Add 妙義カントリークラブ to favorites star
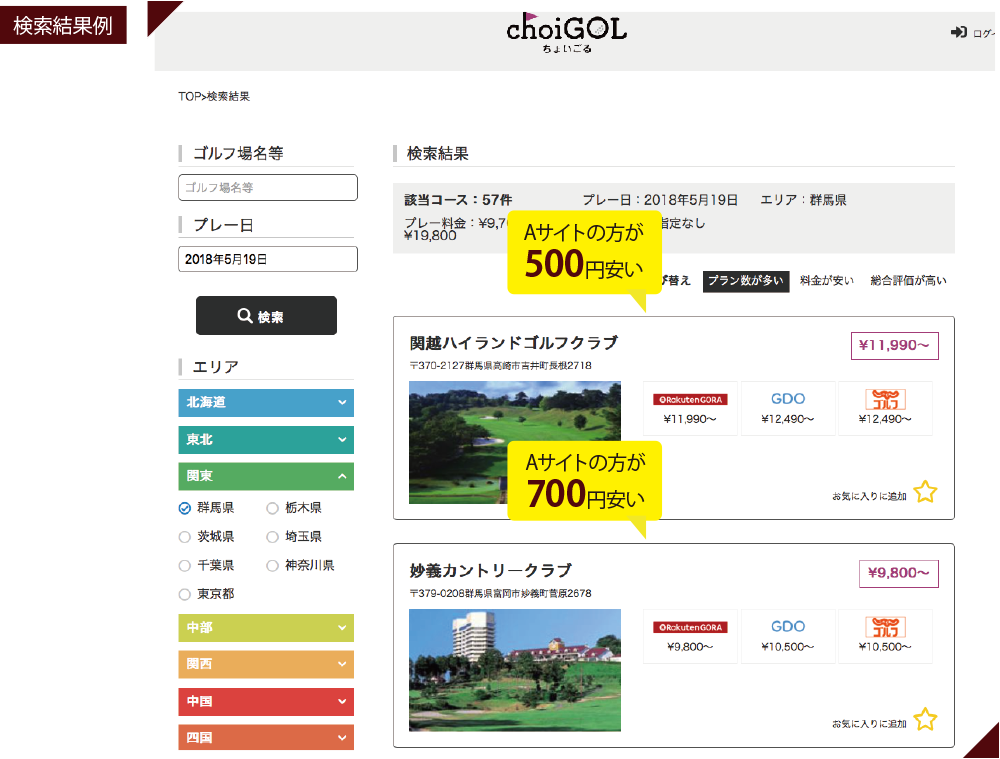 tap(925, 719)
